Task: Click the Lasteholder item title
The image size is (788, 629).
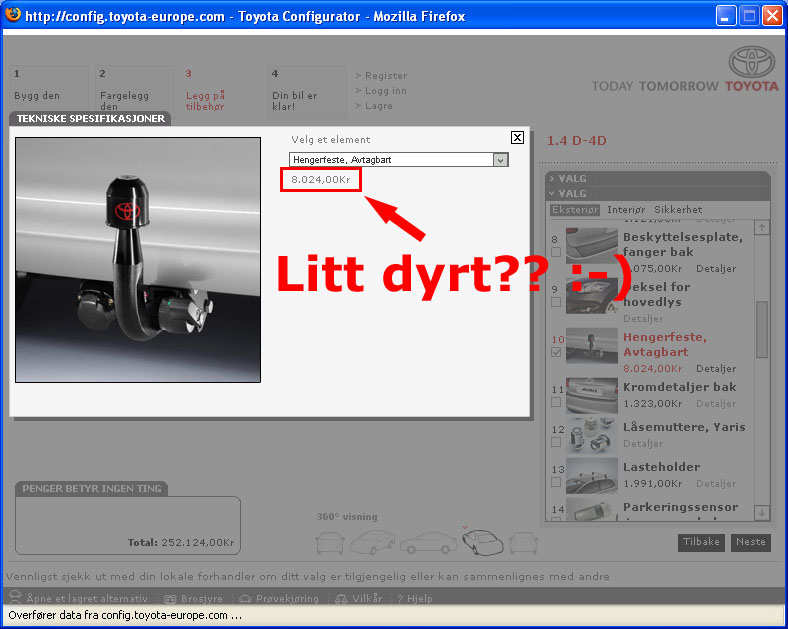Action: (x=661, y=467)
